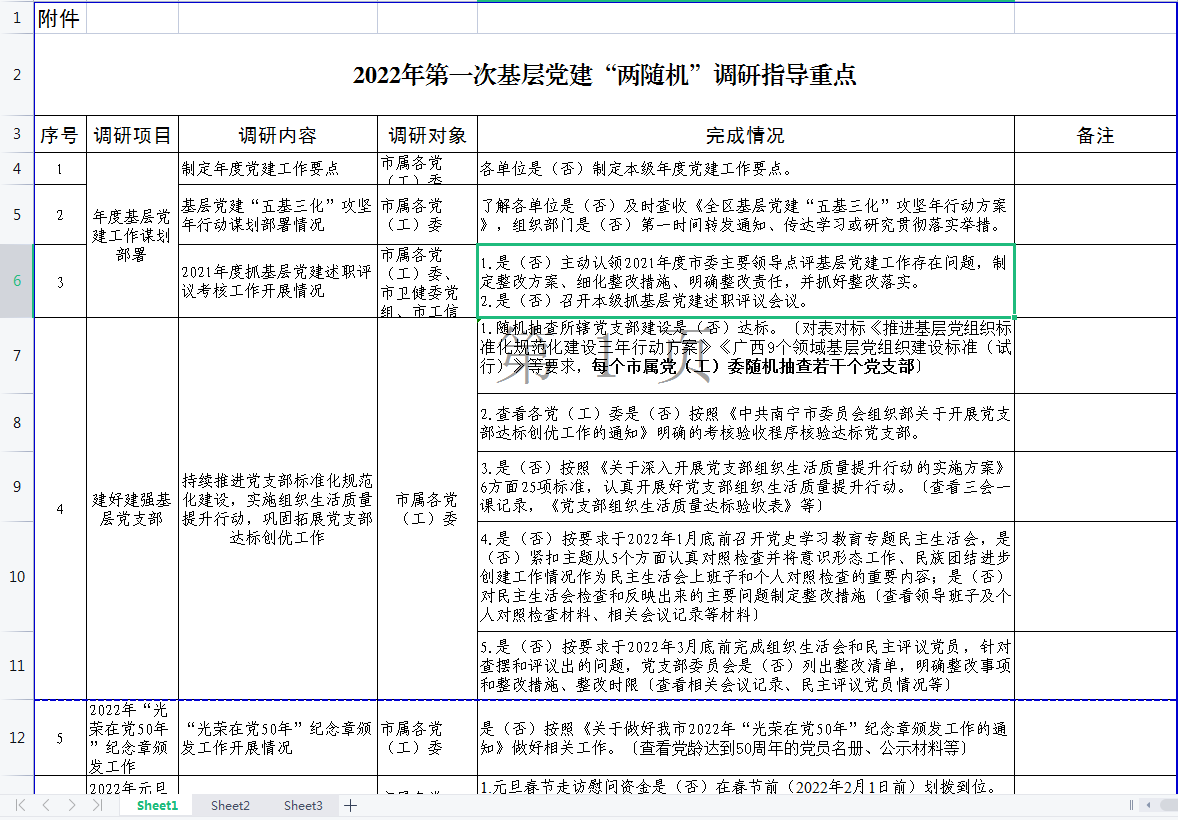Select the cell 制定年度党建工作要点

point(278,168)
